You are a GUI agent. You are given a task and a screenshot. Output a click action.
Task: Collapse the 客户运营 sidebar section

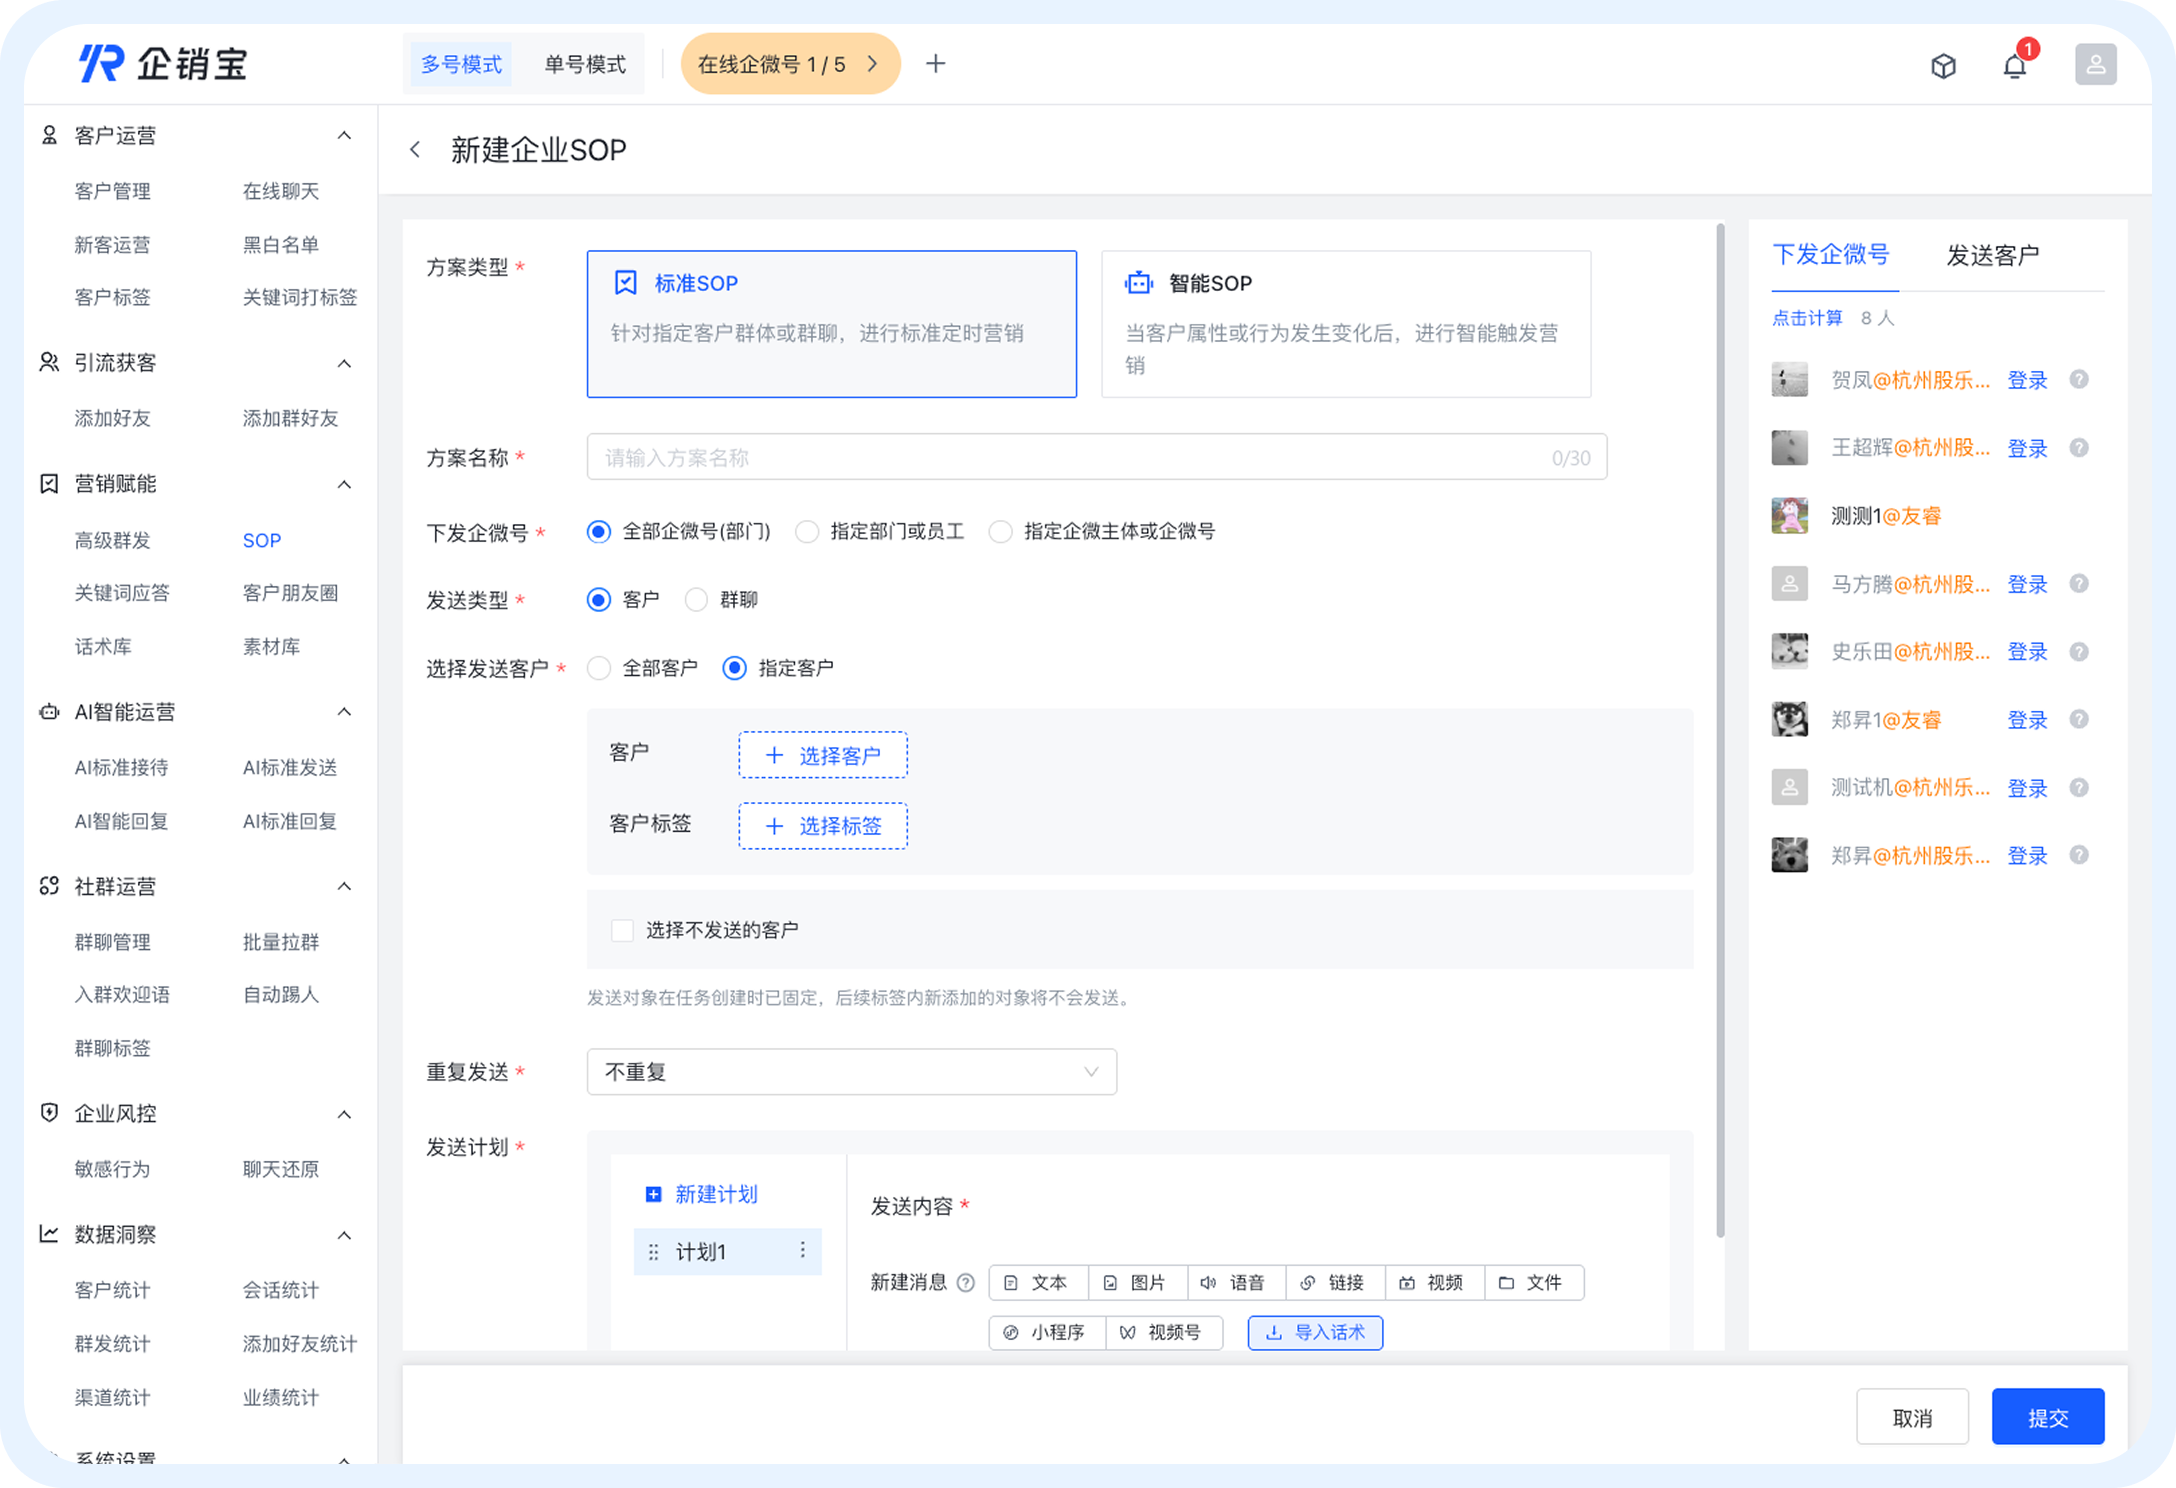coord(344,136)
